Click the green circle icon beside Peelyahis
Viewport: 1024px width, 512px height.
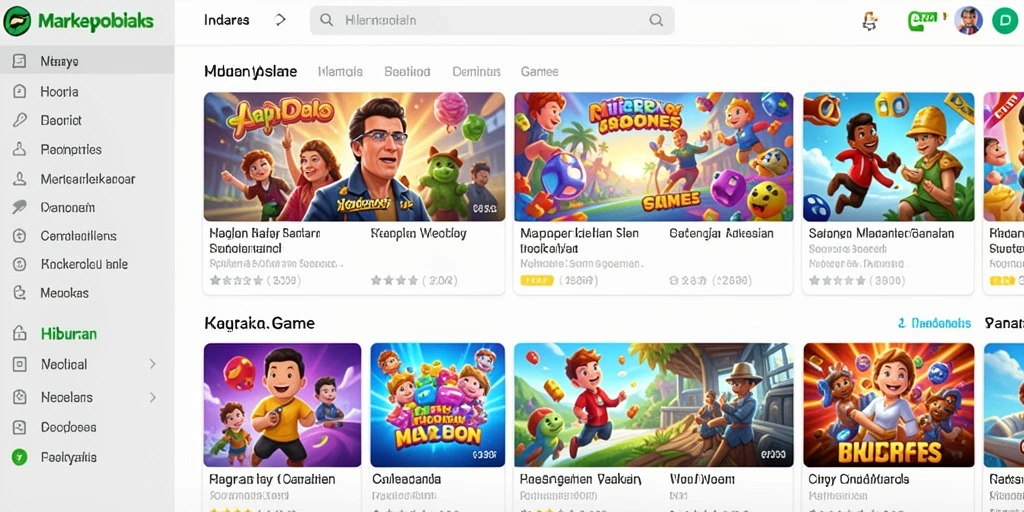click(x=20, y=456)
